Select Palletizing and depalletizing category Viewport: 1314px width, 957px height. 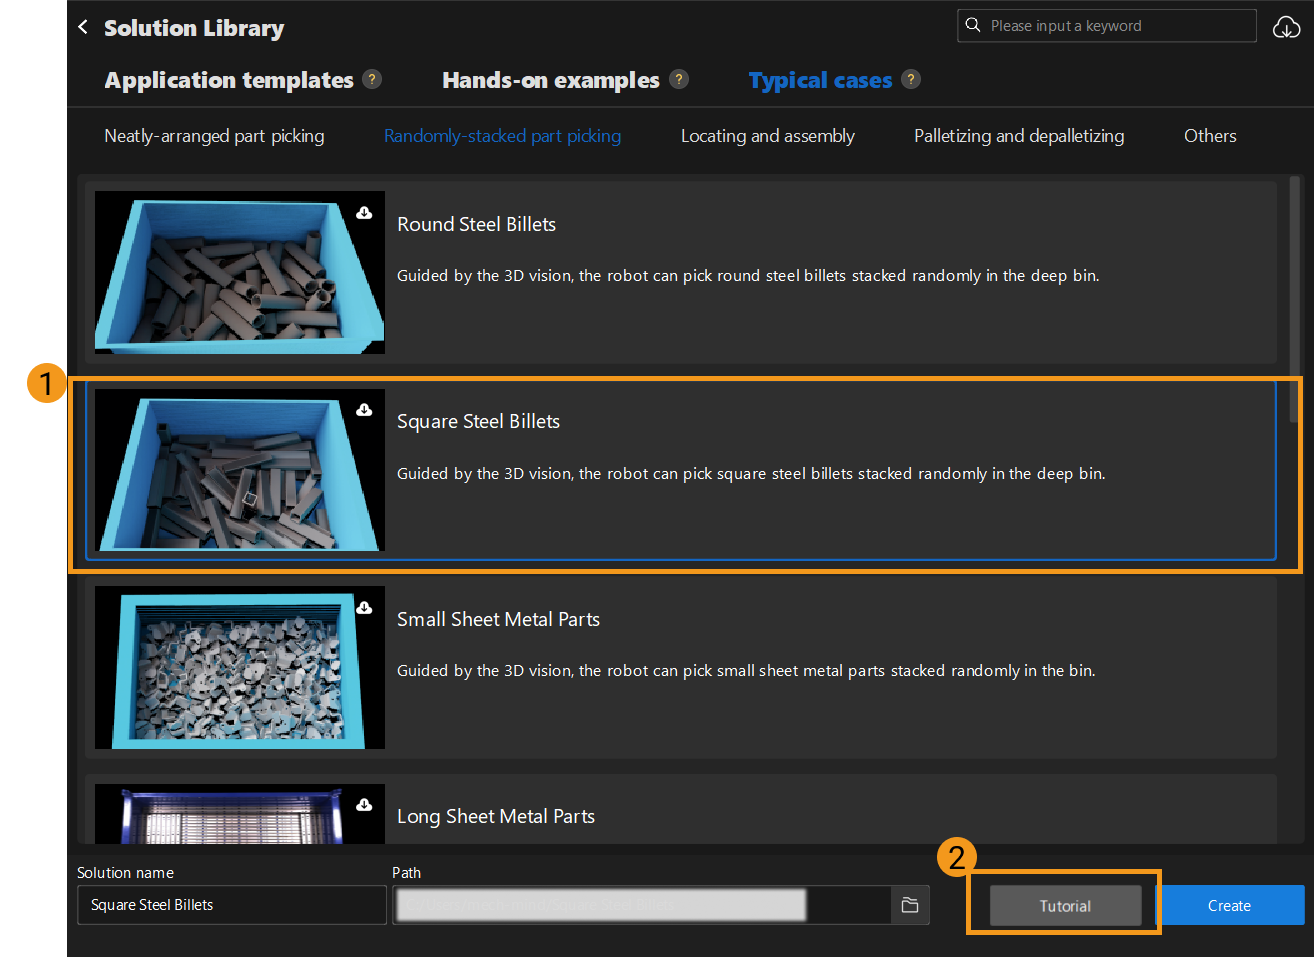coord(1019,136)
